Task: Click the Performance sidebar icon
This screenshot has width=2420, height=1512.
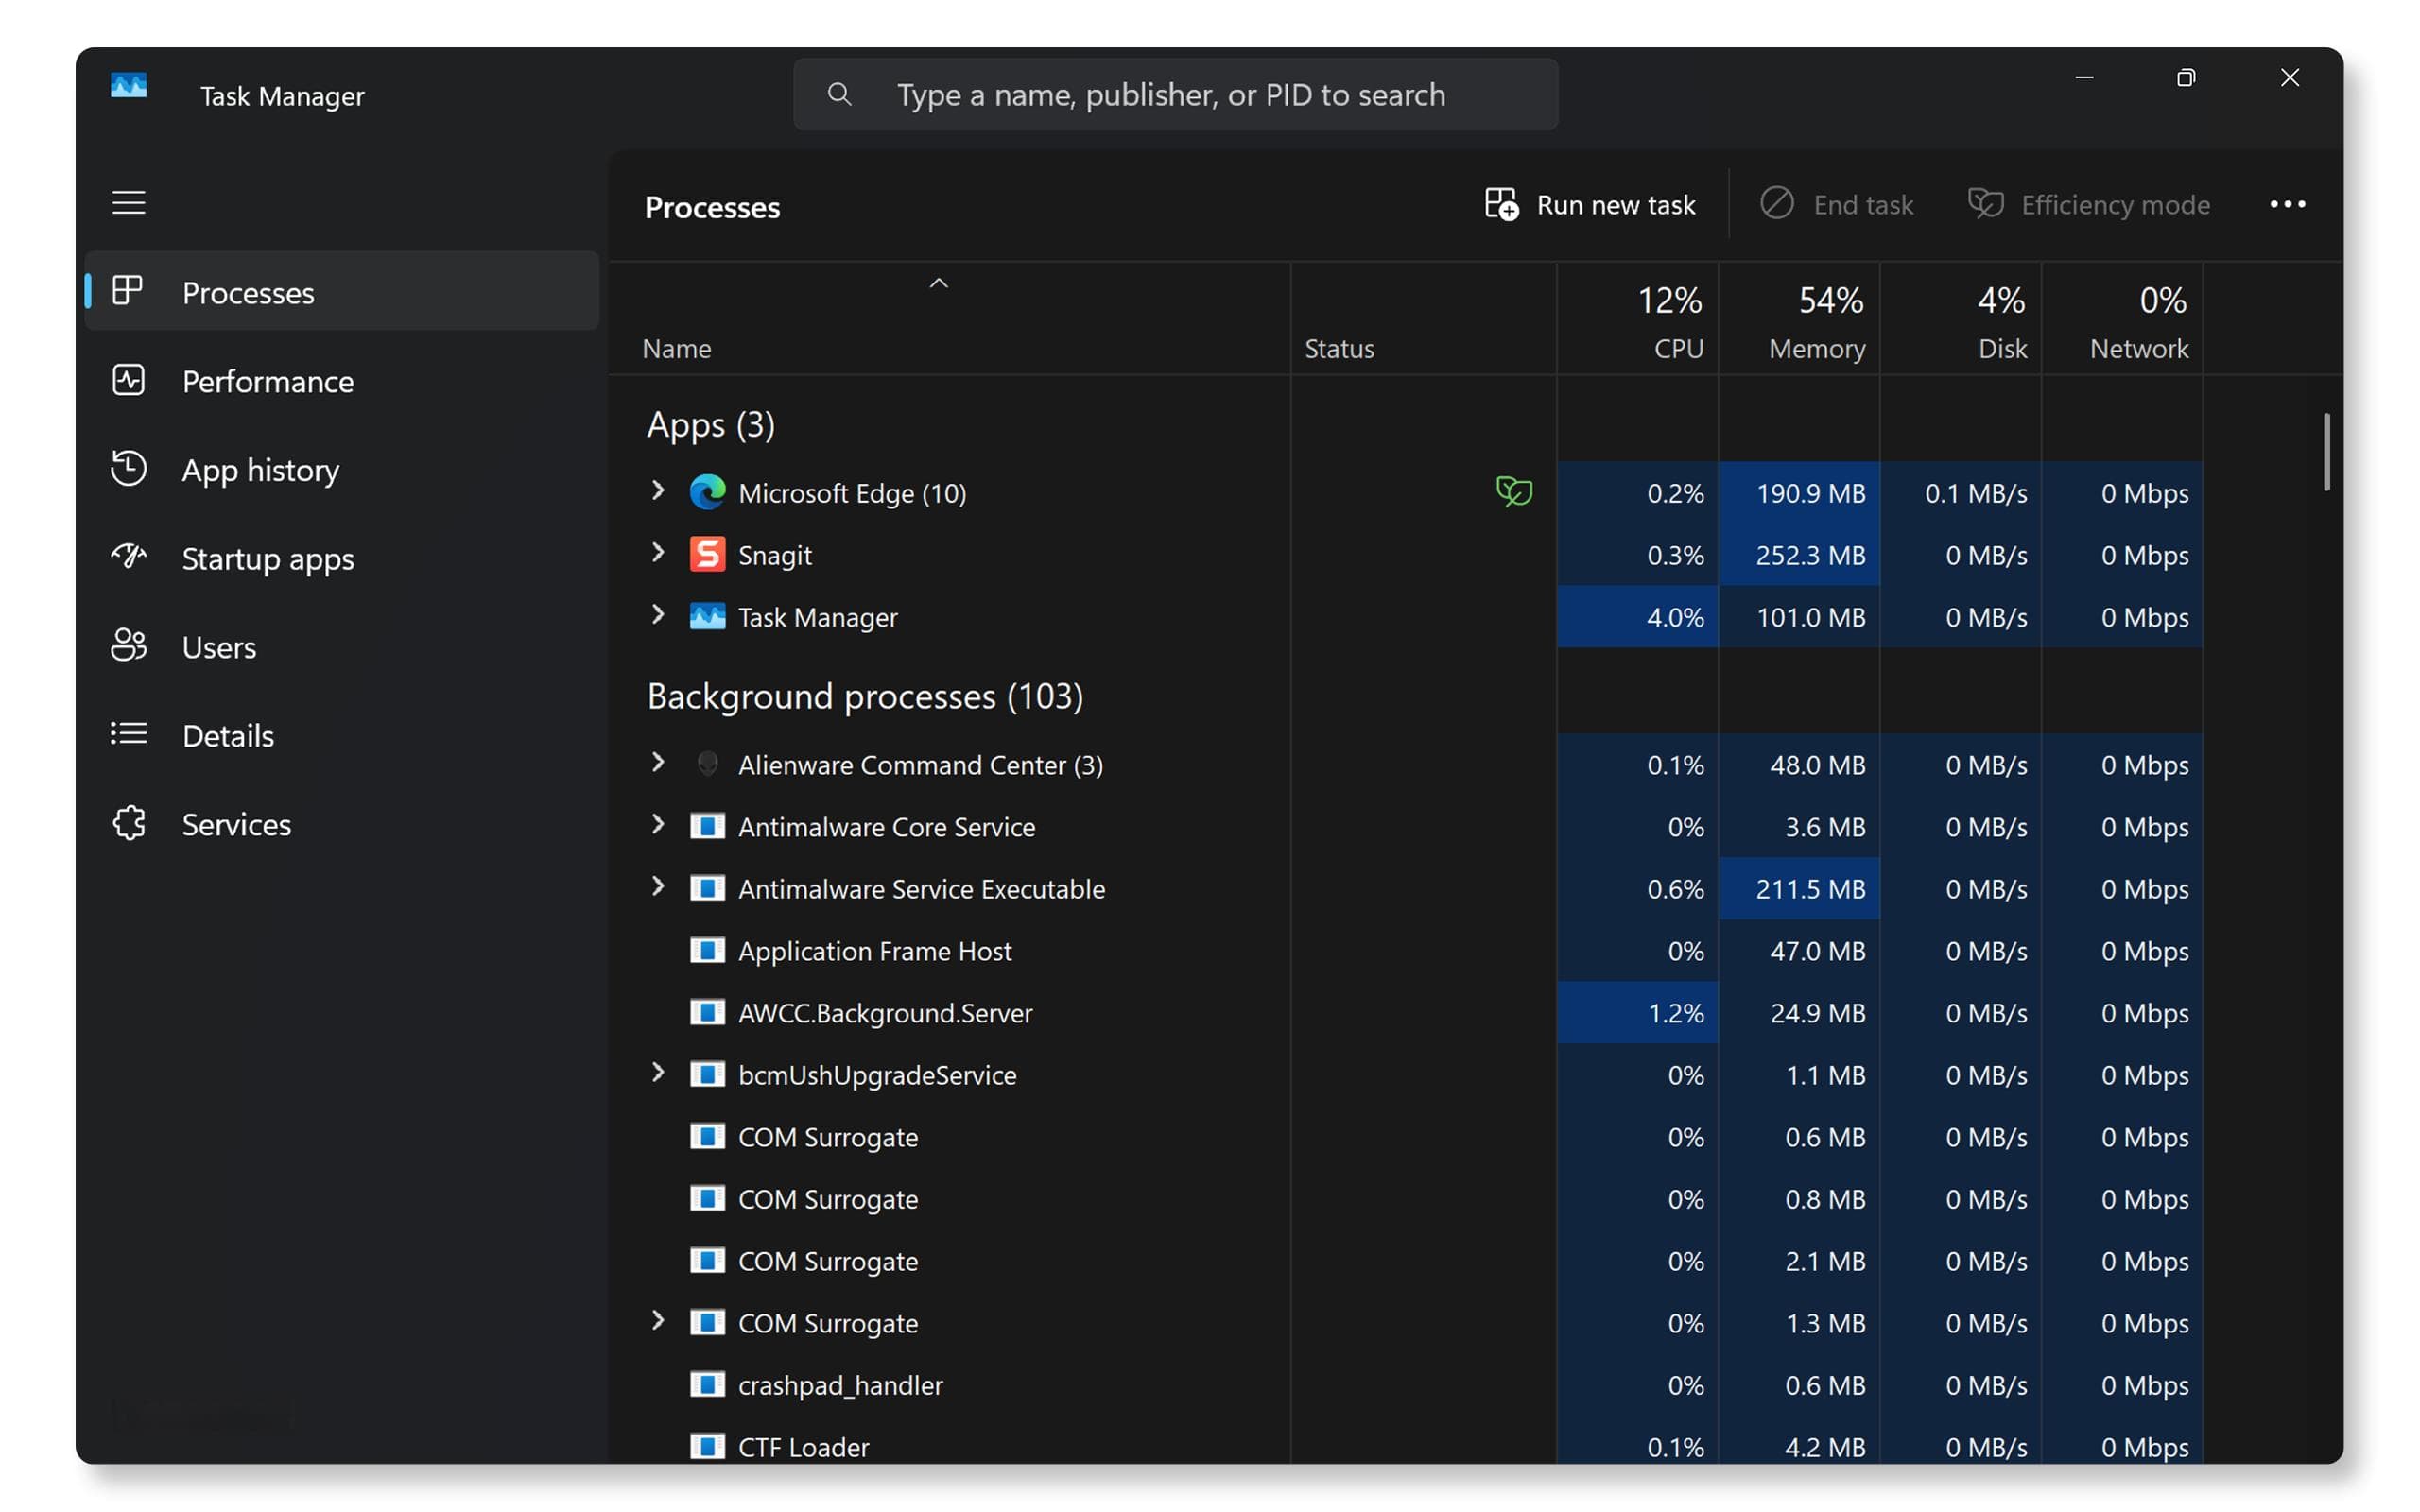Action: coord(128,380)
